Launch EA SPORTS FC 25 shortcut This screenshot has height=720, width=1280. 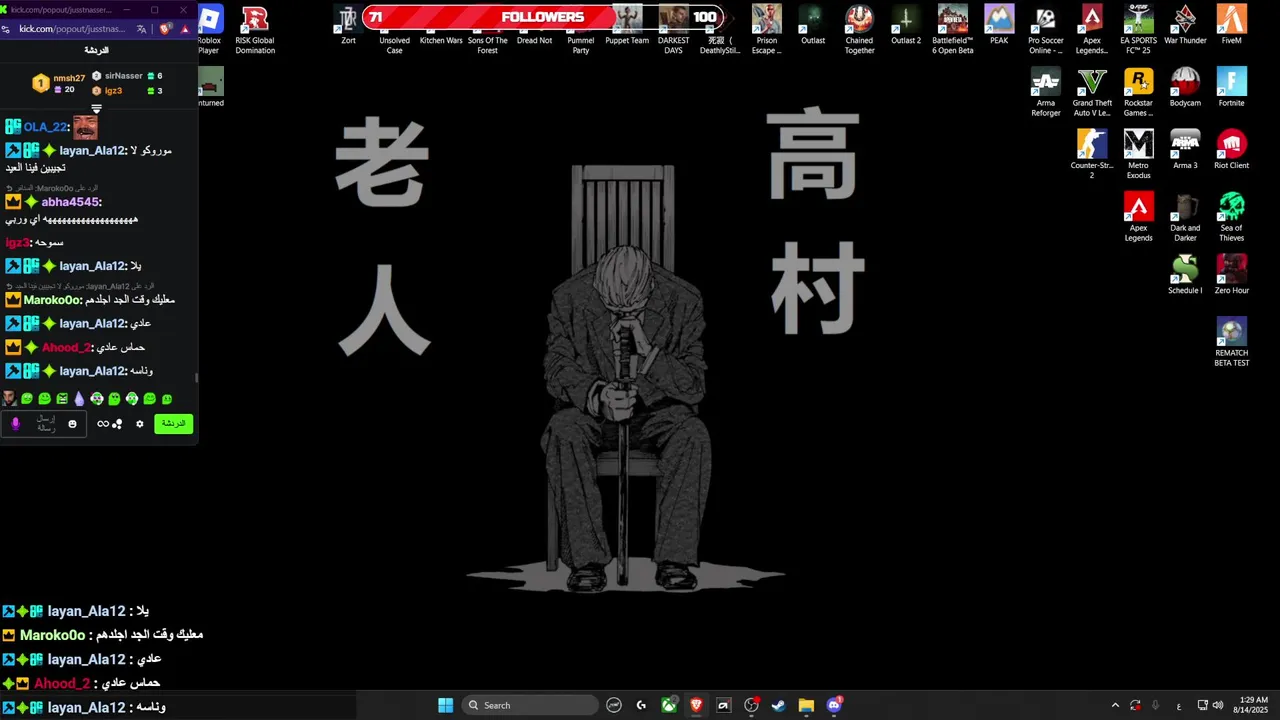pos(1138,29)
